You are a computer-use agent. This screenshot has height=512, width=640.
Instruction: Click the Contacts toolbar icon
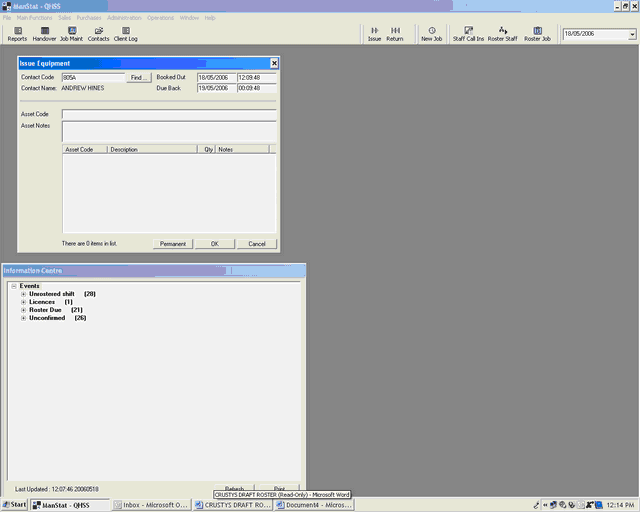click(98, 34)
